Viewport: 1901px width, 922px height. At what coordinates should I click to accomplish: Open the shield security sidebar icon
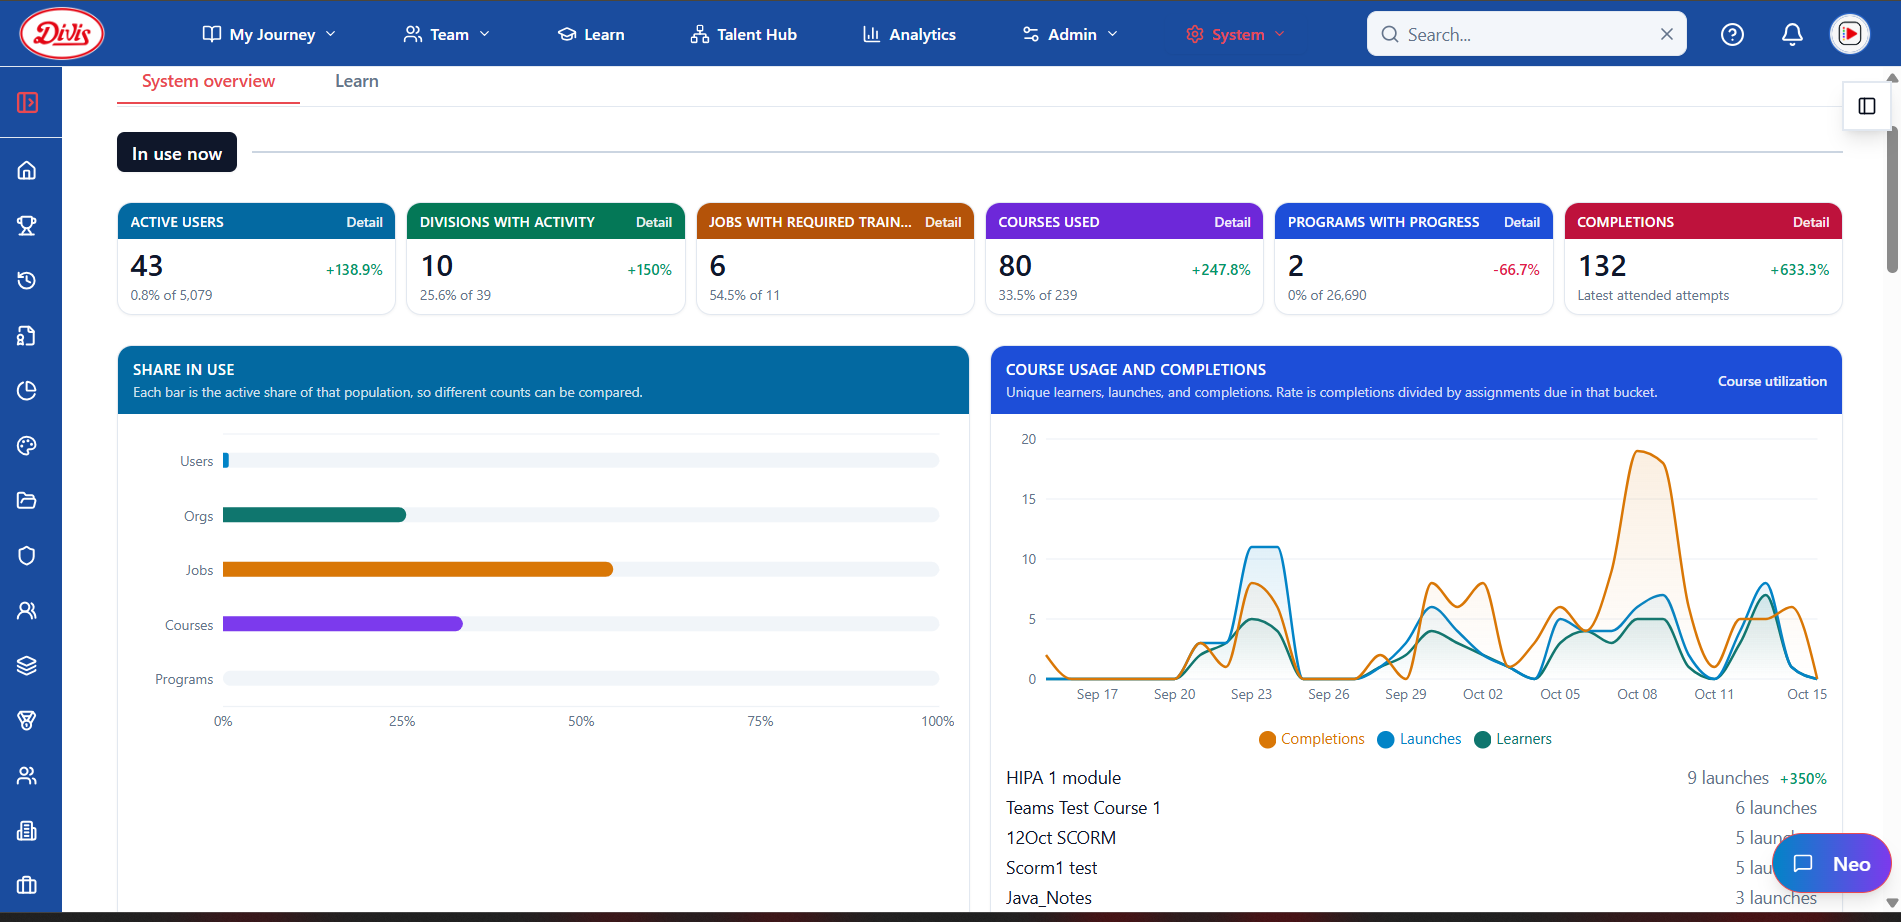27,555
